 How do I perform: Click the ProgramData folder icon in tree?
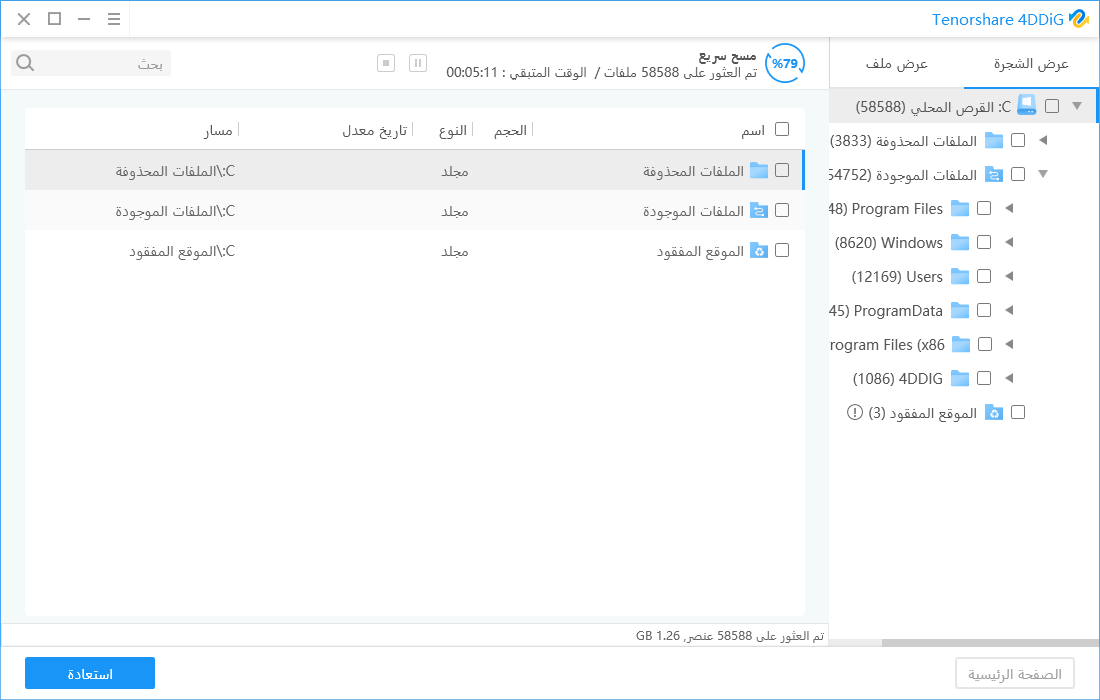(x=960, y=310)
